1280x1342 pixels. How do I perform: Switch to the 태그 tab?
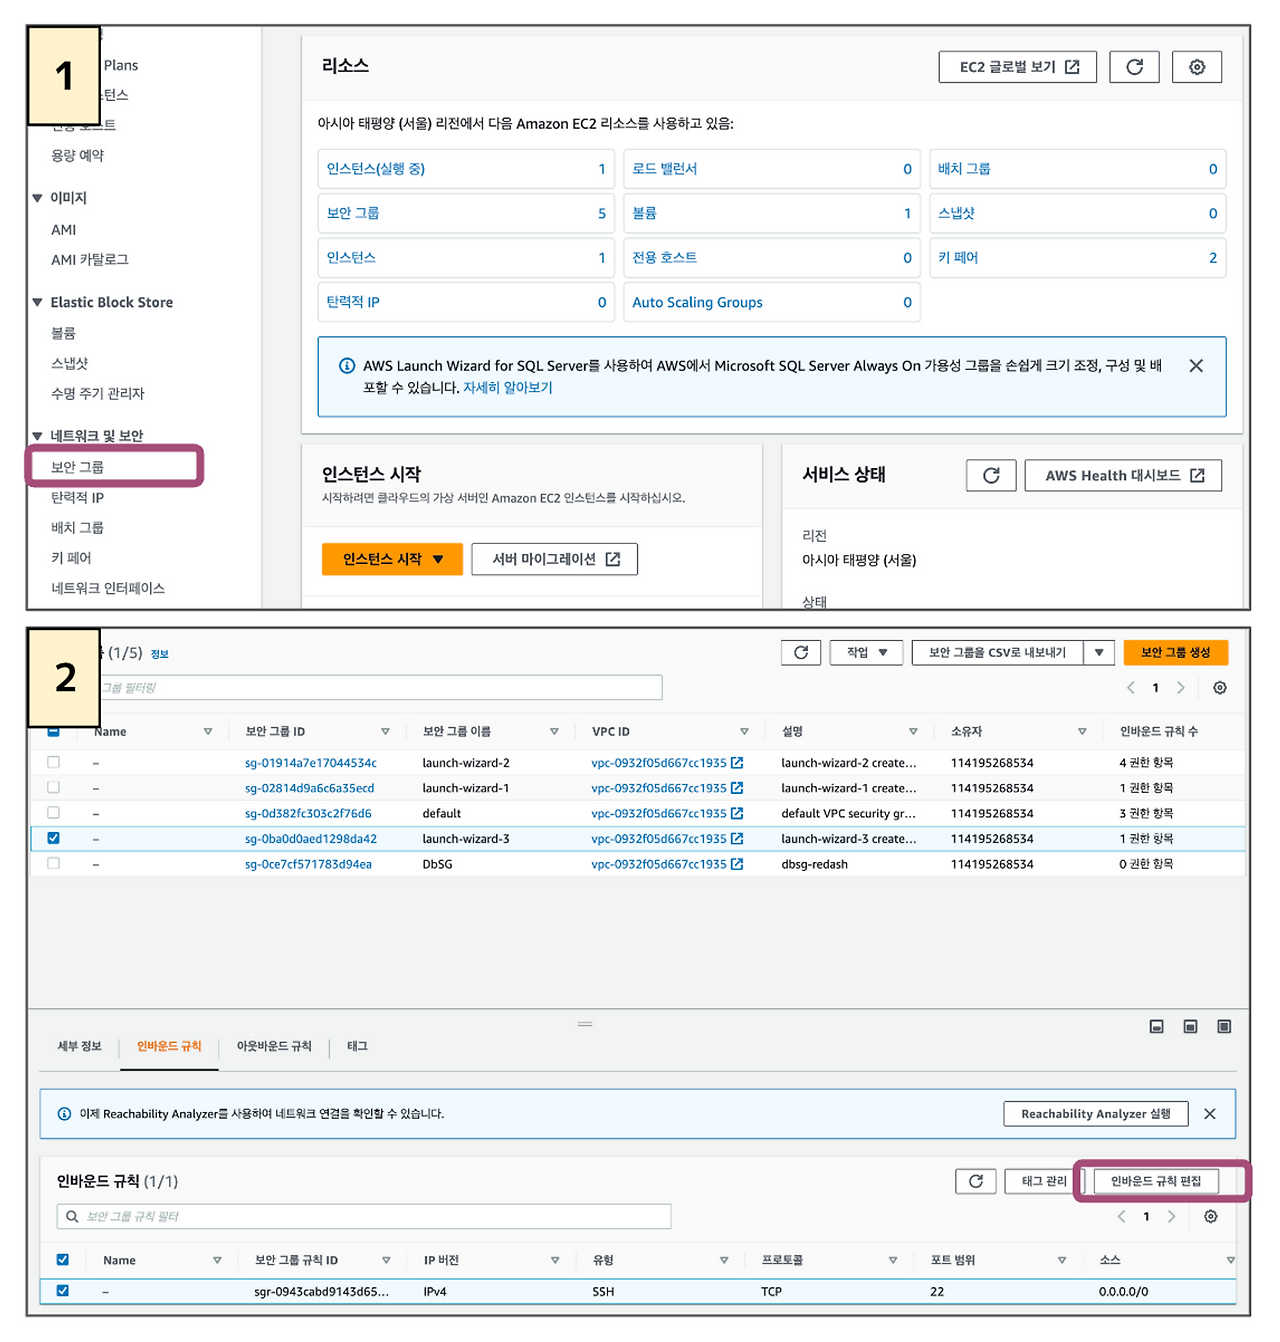tap(357, 1047)
